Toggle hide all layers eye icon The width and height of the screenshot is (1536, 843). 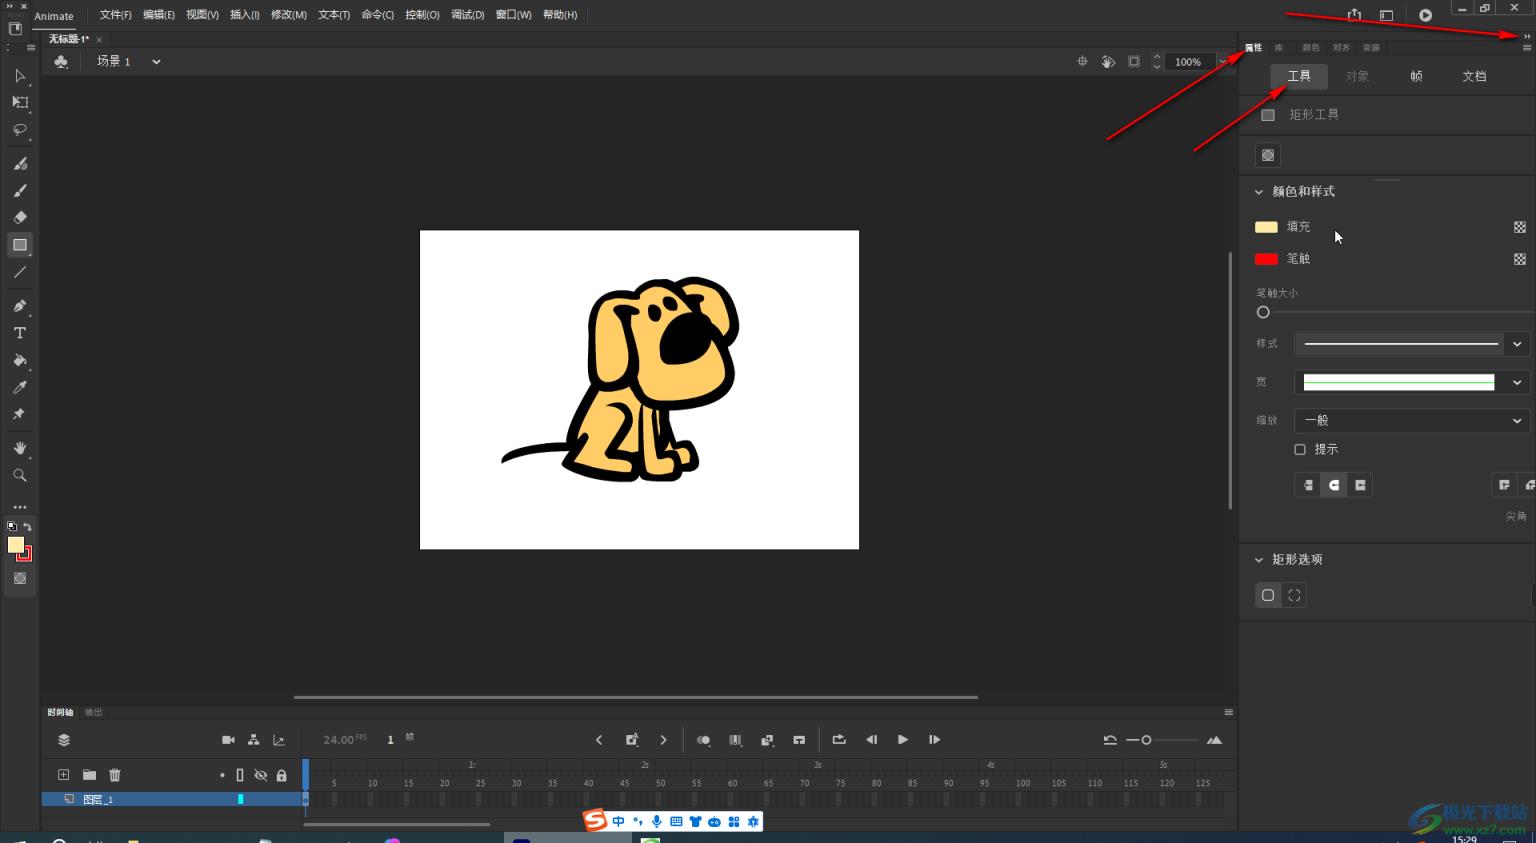pyautogui.click(x=261, y=775)
